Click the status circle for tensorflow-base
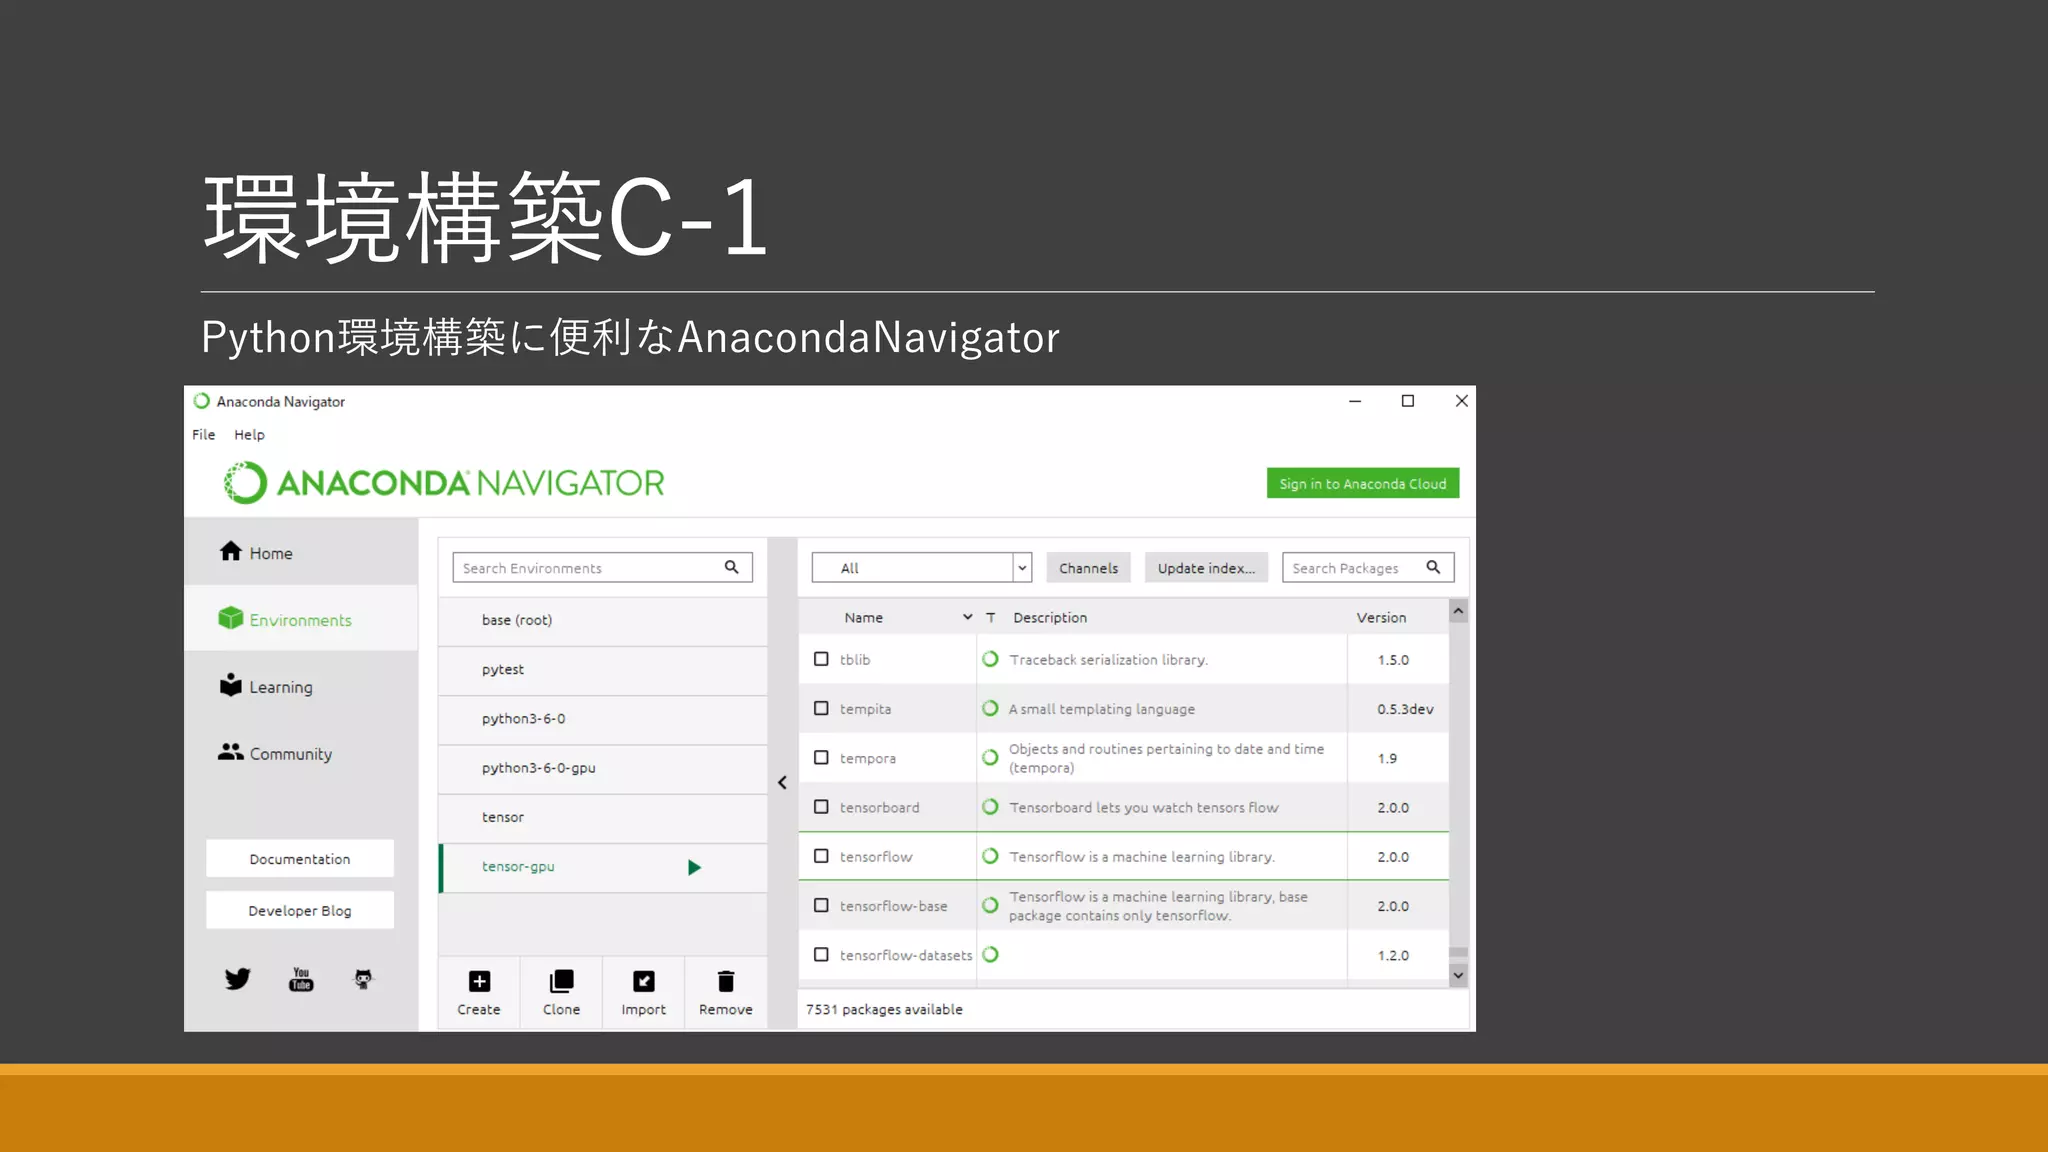Screen dimensions: 2048x1152 pyautogui.click(x=990, y=905)
